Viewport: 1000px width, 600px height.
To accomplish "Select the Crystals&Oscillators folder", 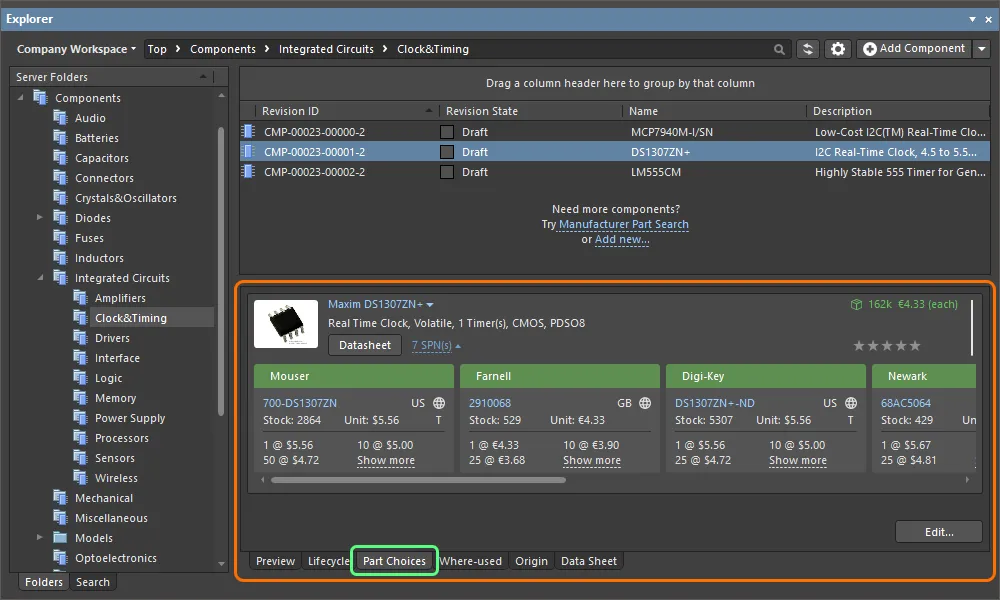I will [x=126, y=198].
